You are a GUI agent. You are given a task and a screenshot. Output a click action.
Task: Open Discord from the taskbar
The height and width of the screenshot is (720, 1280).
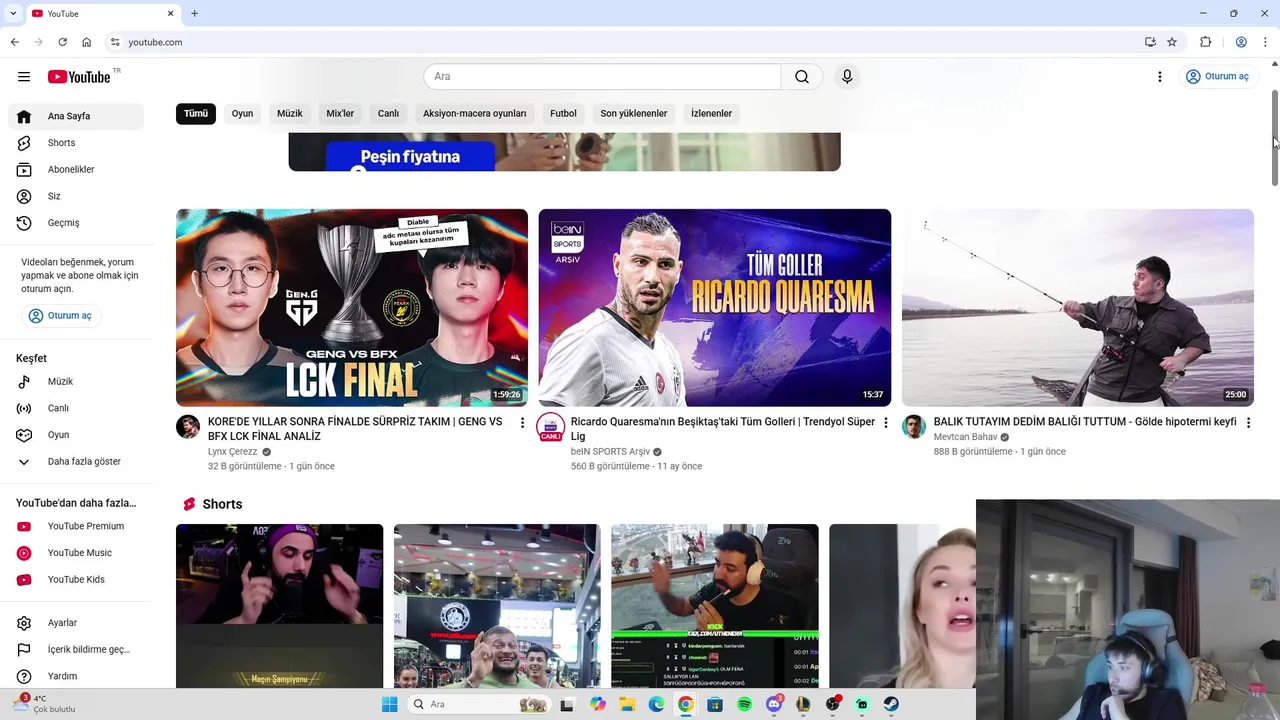tap(774, 705)
